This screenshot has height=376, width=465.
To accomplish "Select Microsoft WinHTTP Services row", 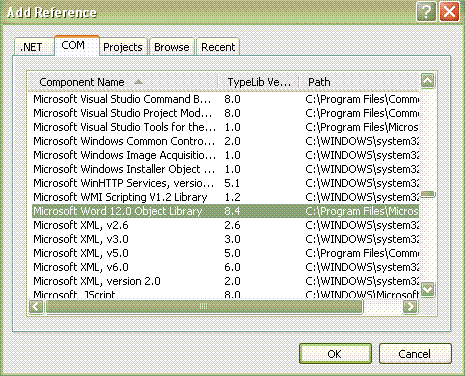I will pyautogui.click(x=225, y=183).
